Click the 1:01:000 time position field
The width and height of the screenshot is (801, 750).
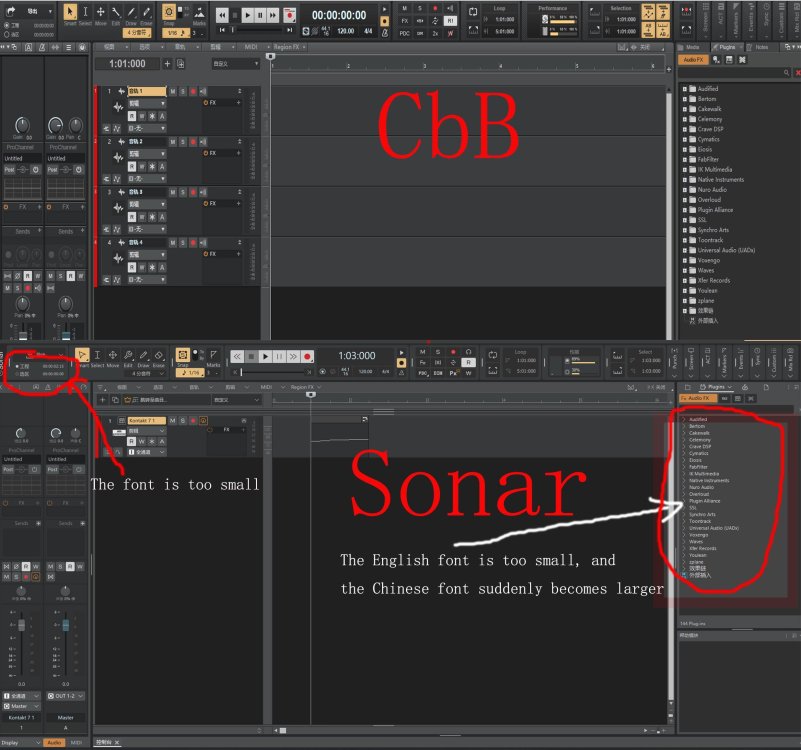click(x=127, y=64)
